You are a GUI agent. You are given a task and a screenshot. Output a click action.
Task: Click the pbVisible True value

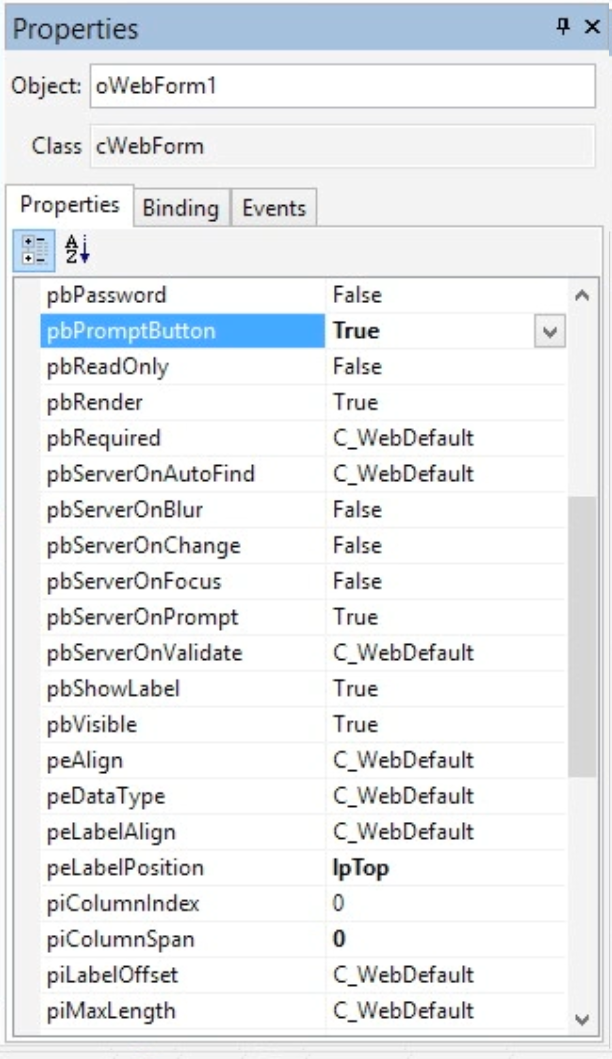355,724
